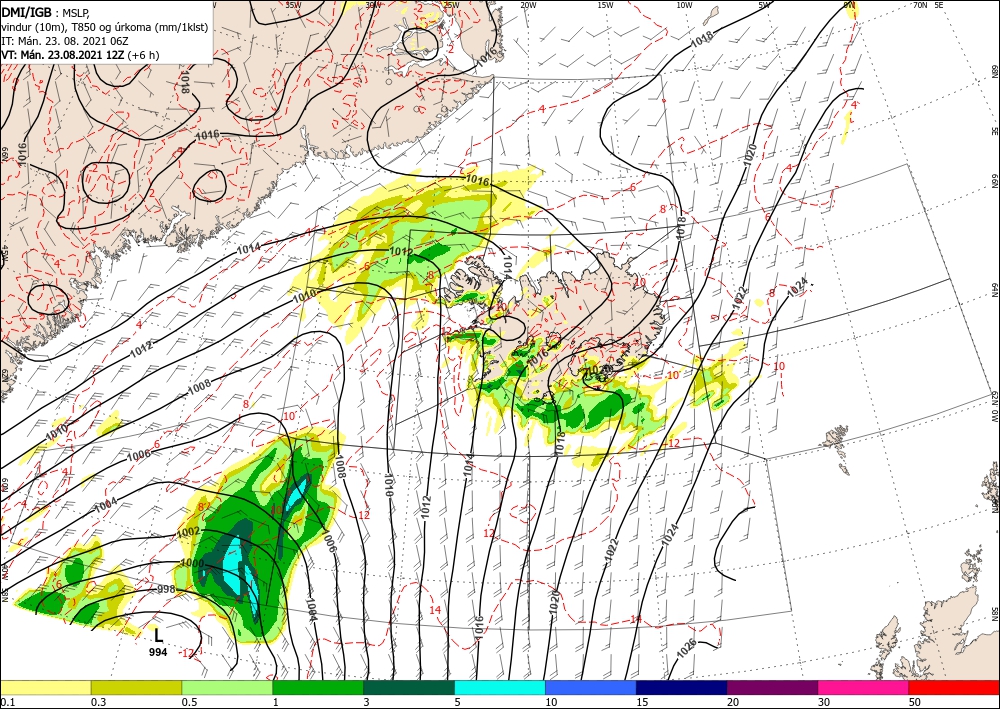Click the "10W" longitude label

click(684, 4)
